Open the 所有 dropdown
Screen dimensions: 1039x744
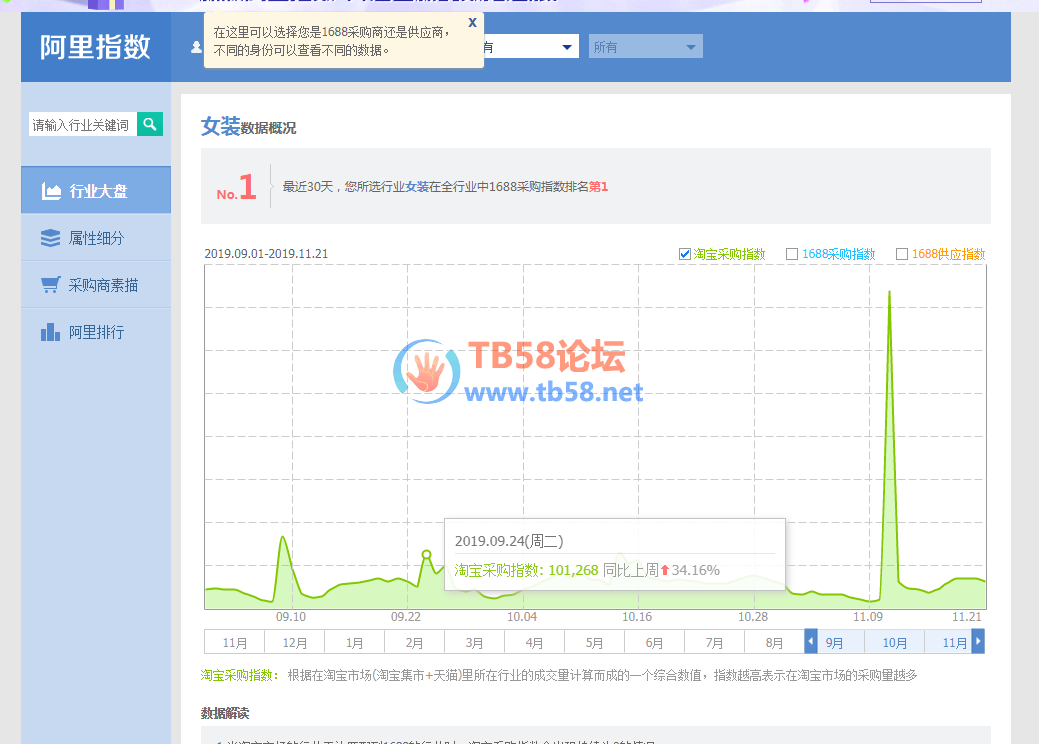(x=645, y=46)
